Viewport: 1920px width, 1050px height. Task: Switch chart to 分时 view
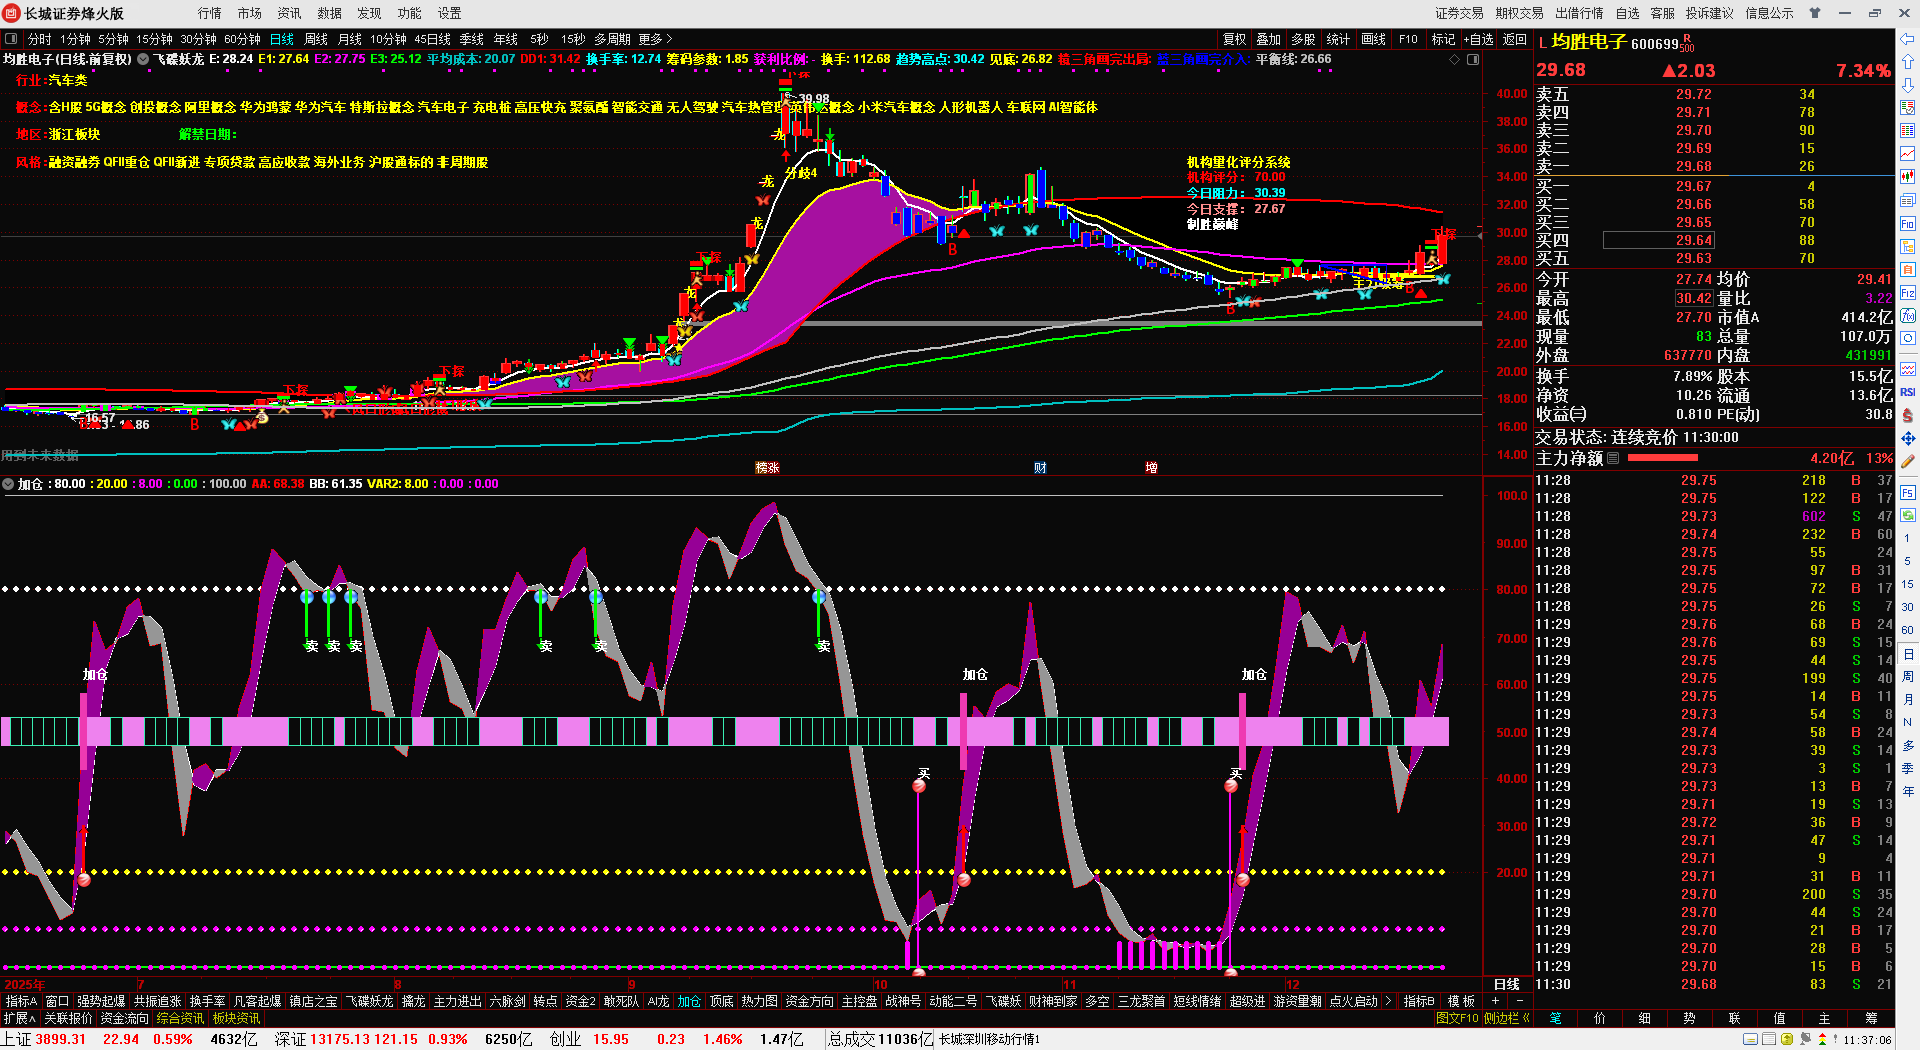[x=40, y=39]
